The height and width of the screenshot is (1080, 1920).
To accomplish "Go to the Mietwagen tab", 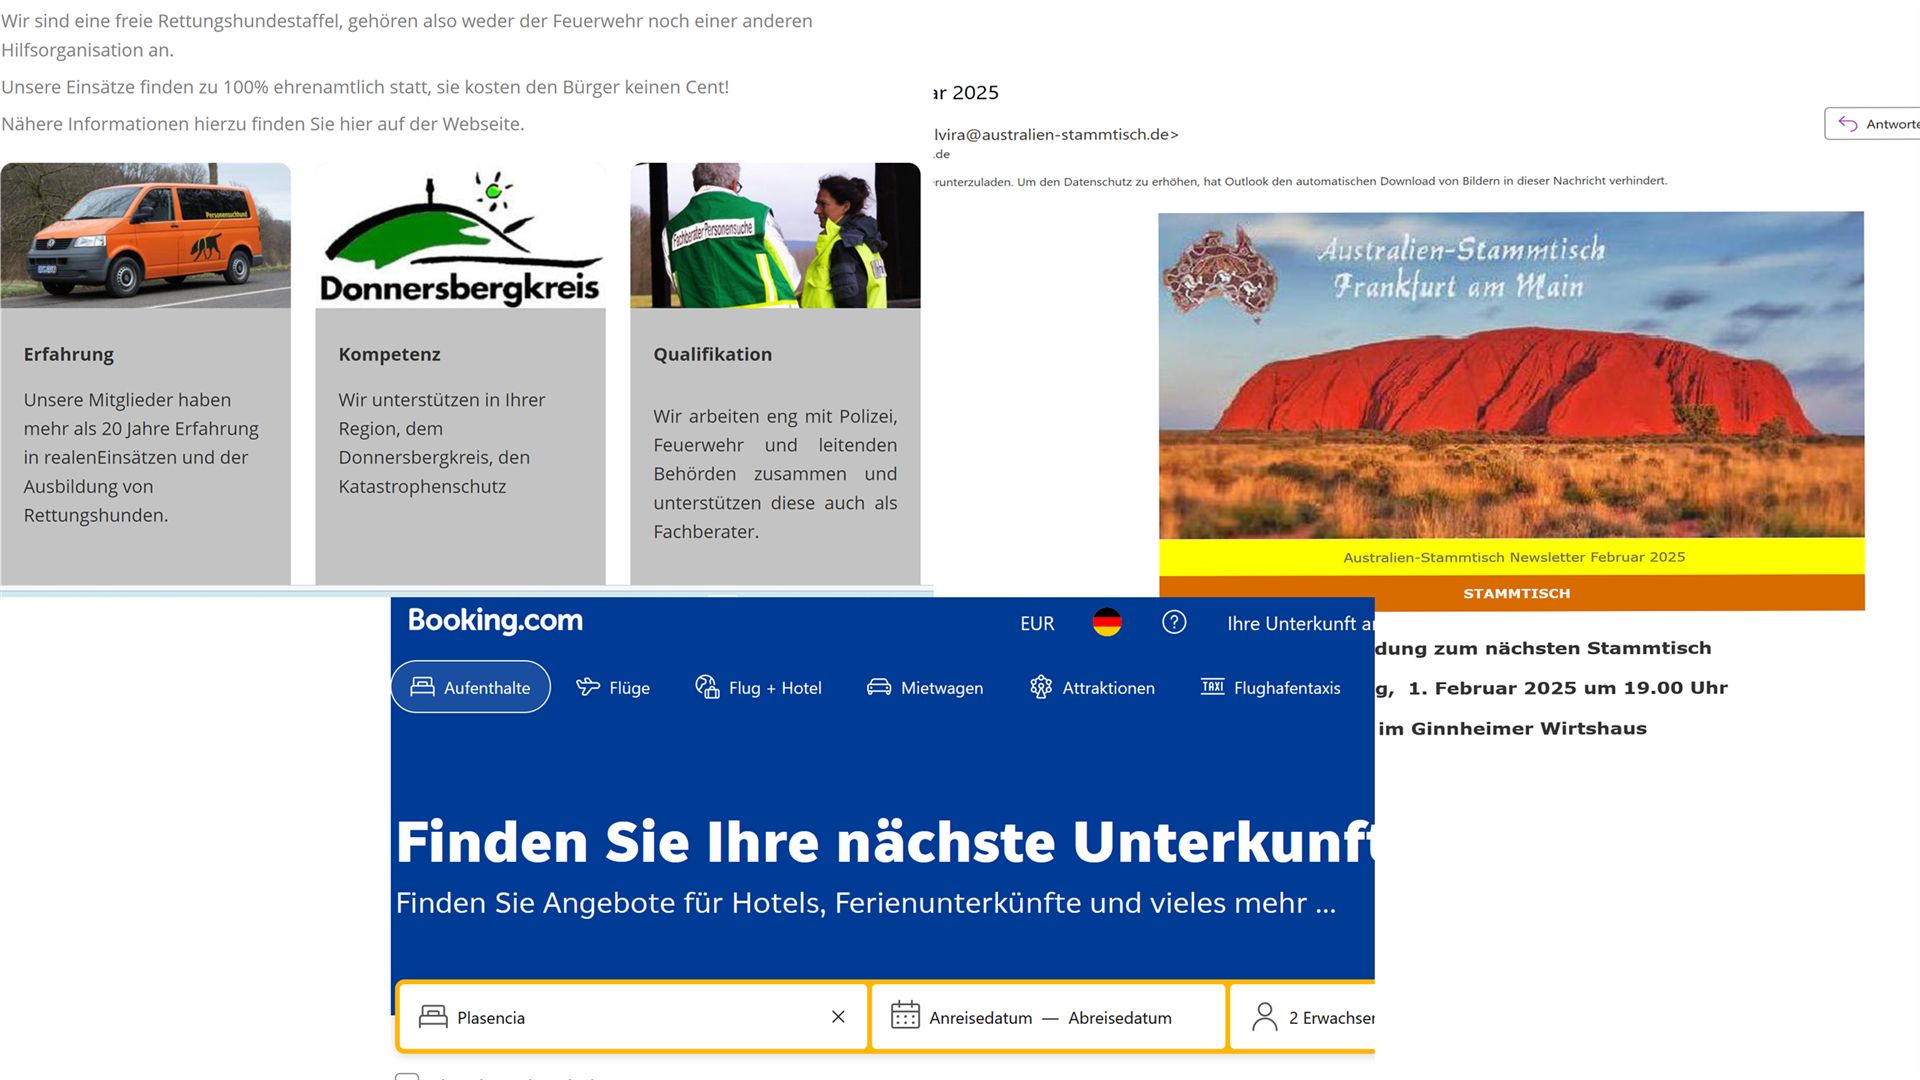I will [x=925, y=687].
